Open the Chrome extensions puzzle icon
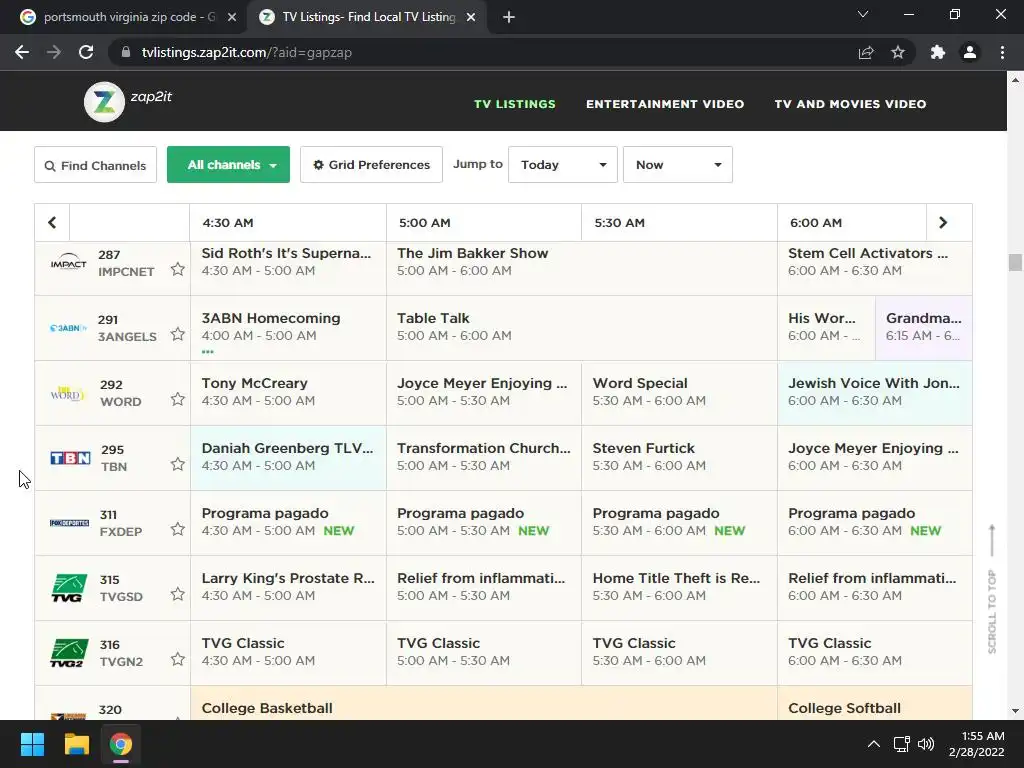Image resolution: width=1024 pixels, height=768 pixels. pyautogui.click(x=938, y=52)
